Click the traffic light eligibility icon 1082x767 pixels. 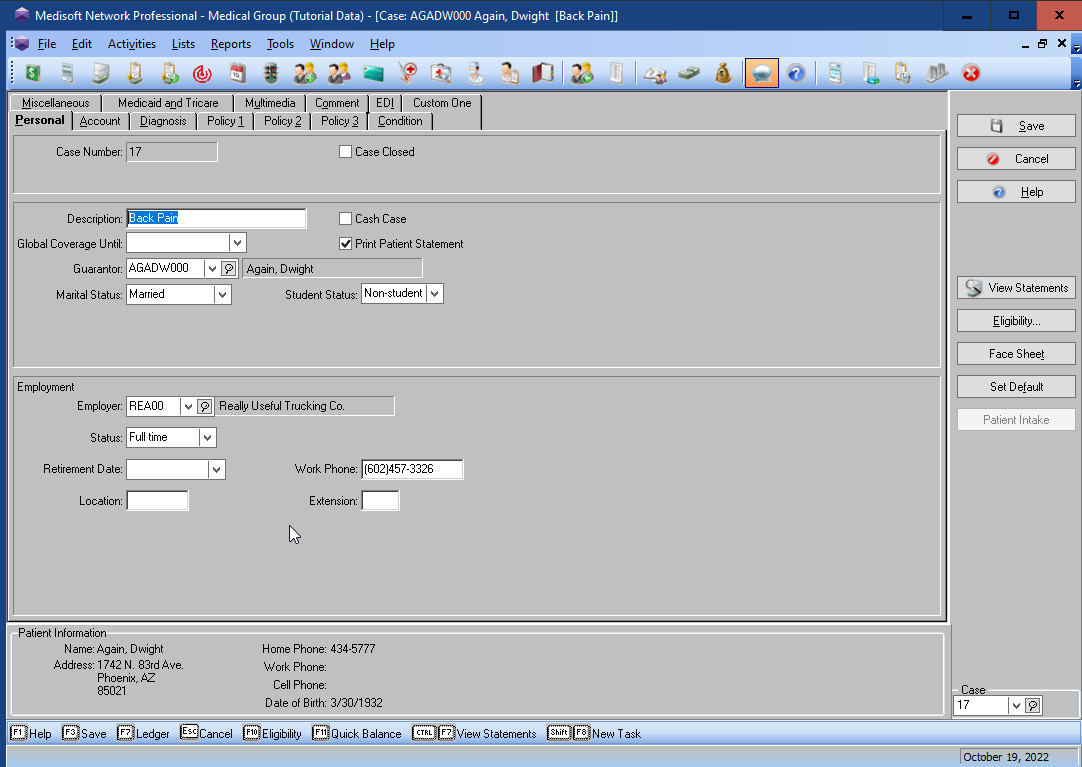click(270, 73)
